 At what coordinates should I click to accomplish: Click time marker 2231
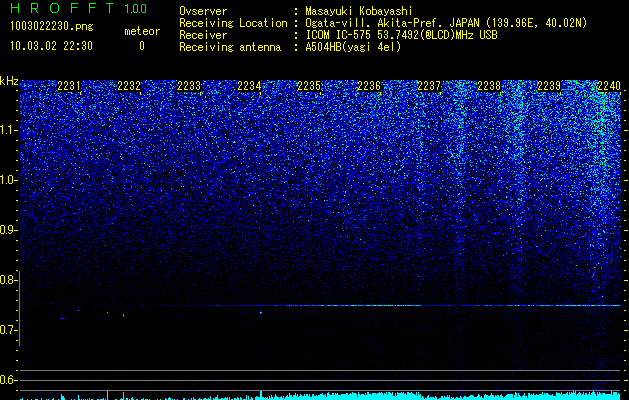pos(69,86)
